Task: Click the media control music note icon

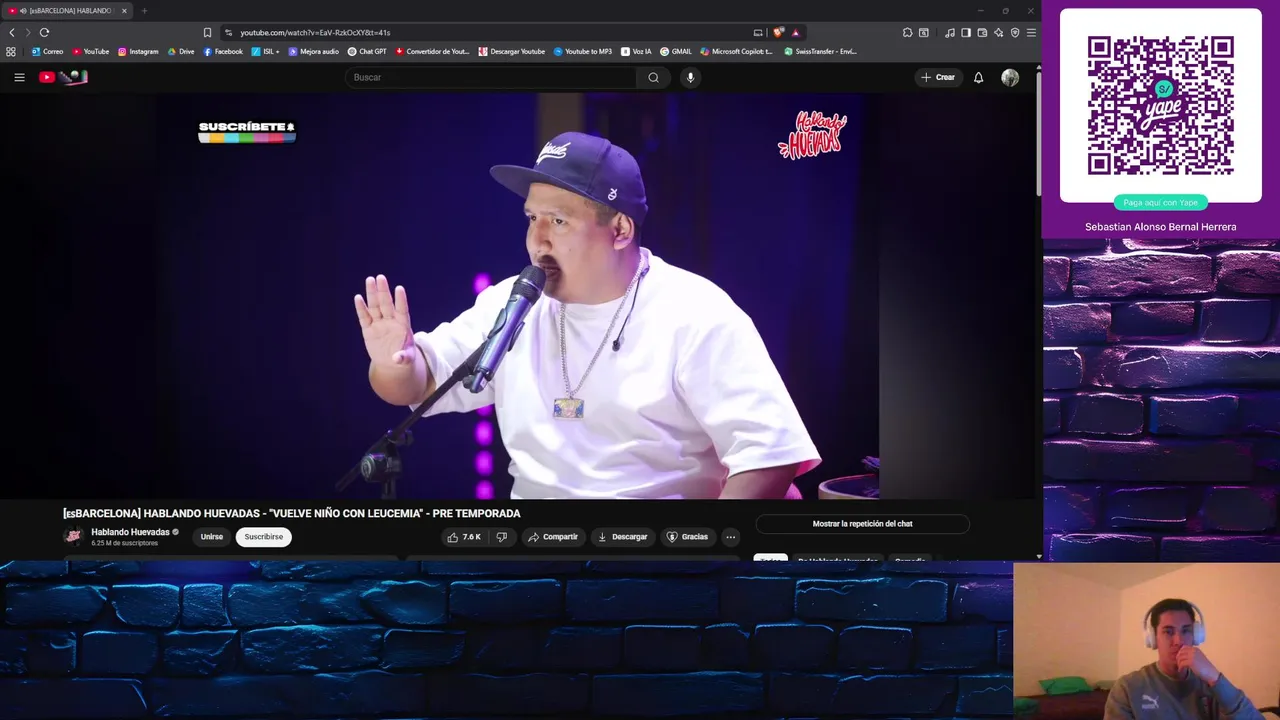Action: (x=949, y=32)
